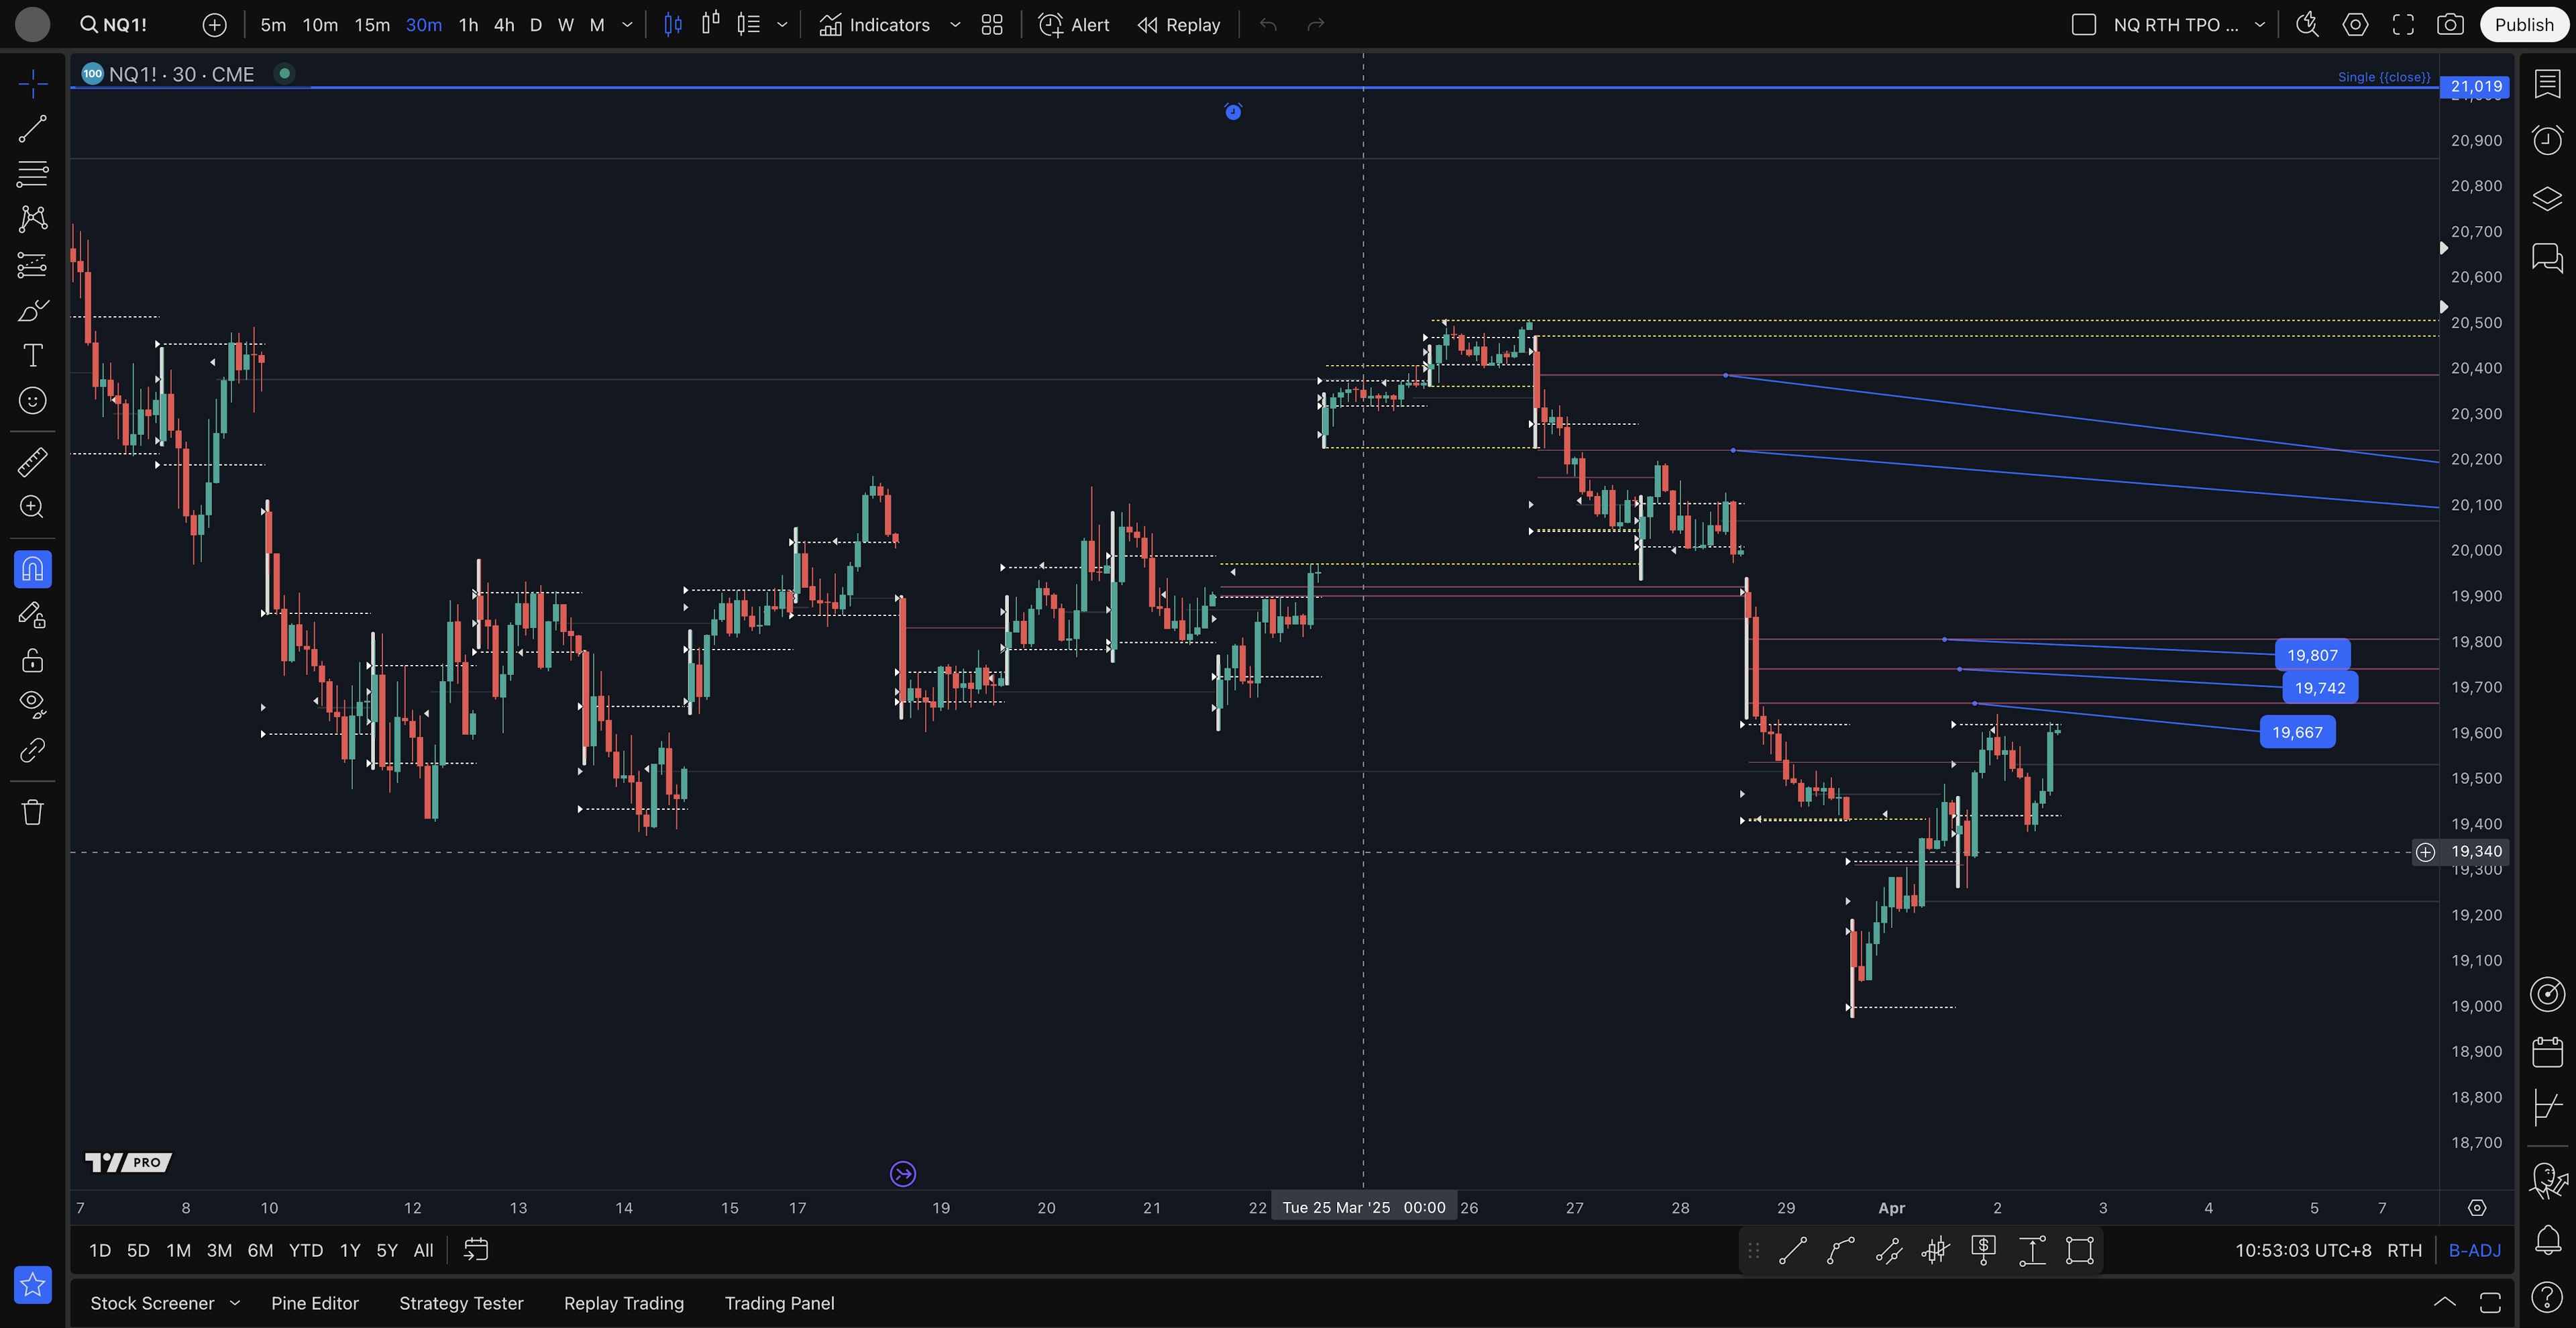Viewport: 2576px width, 1328px height.
Task: Click the trash icon to remove drawings
Action: 32,812
